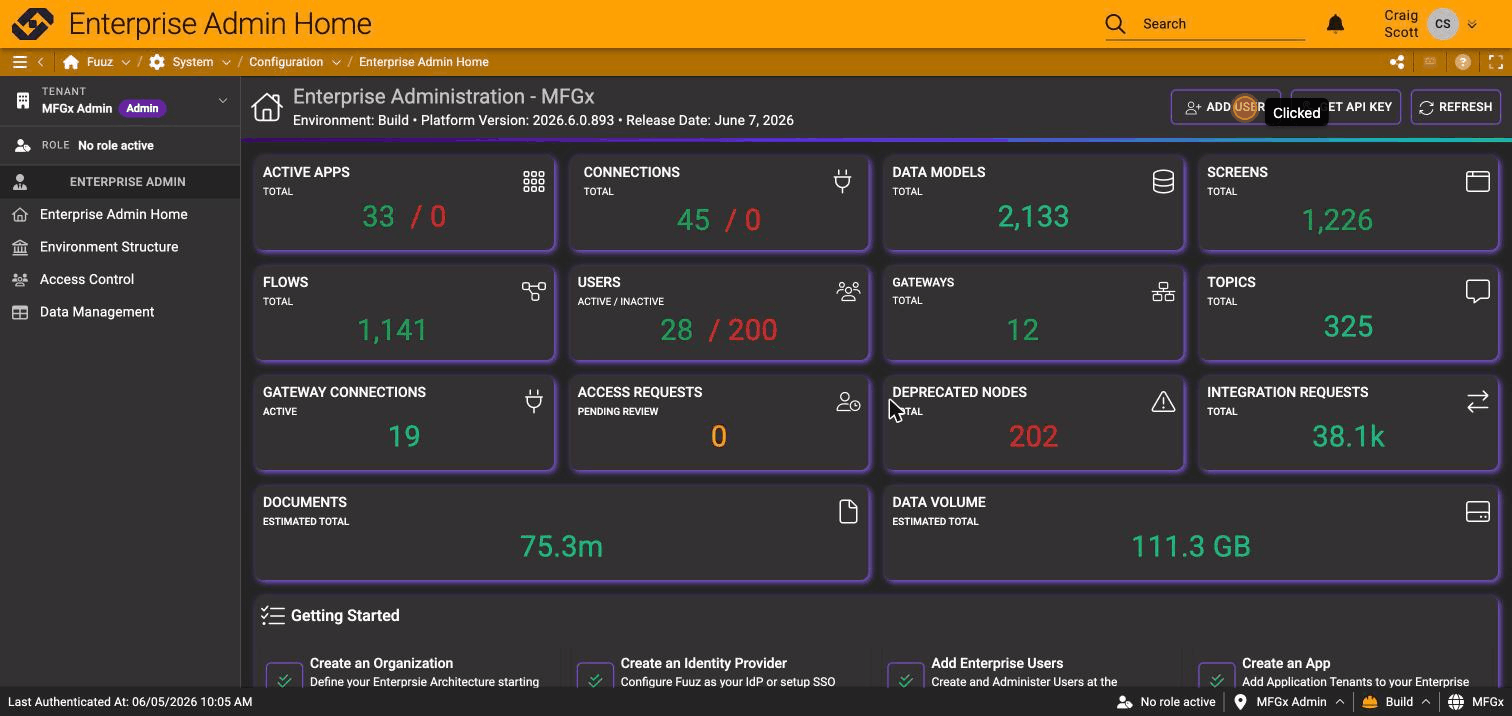This screenshot has width=1512, height=716.
Task: Click the search magnifier icon
Action: tap(1115, 24)
